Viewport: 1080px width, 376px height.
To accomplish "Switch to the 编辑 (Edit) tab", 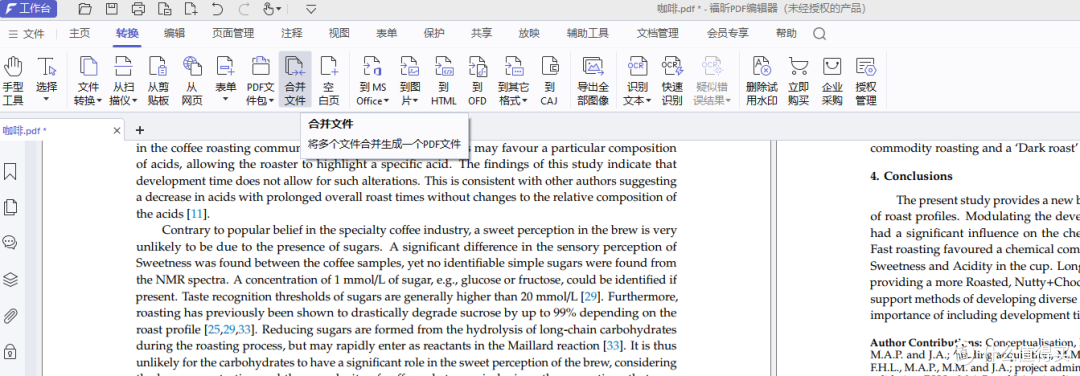I will [174, 33].
